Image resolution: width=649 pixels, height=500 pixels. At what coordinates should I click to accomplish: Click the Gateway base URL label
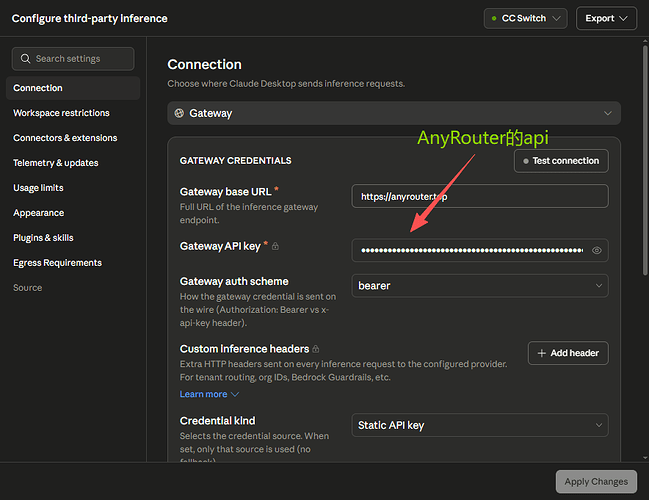coord(226,192)
